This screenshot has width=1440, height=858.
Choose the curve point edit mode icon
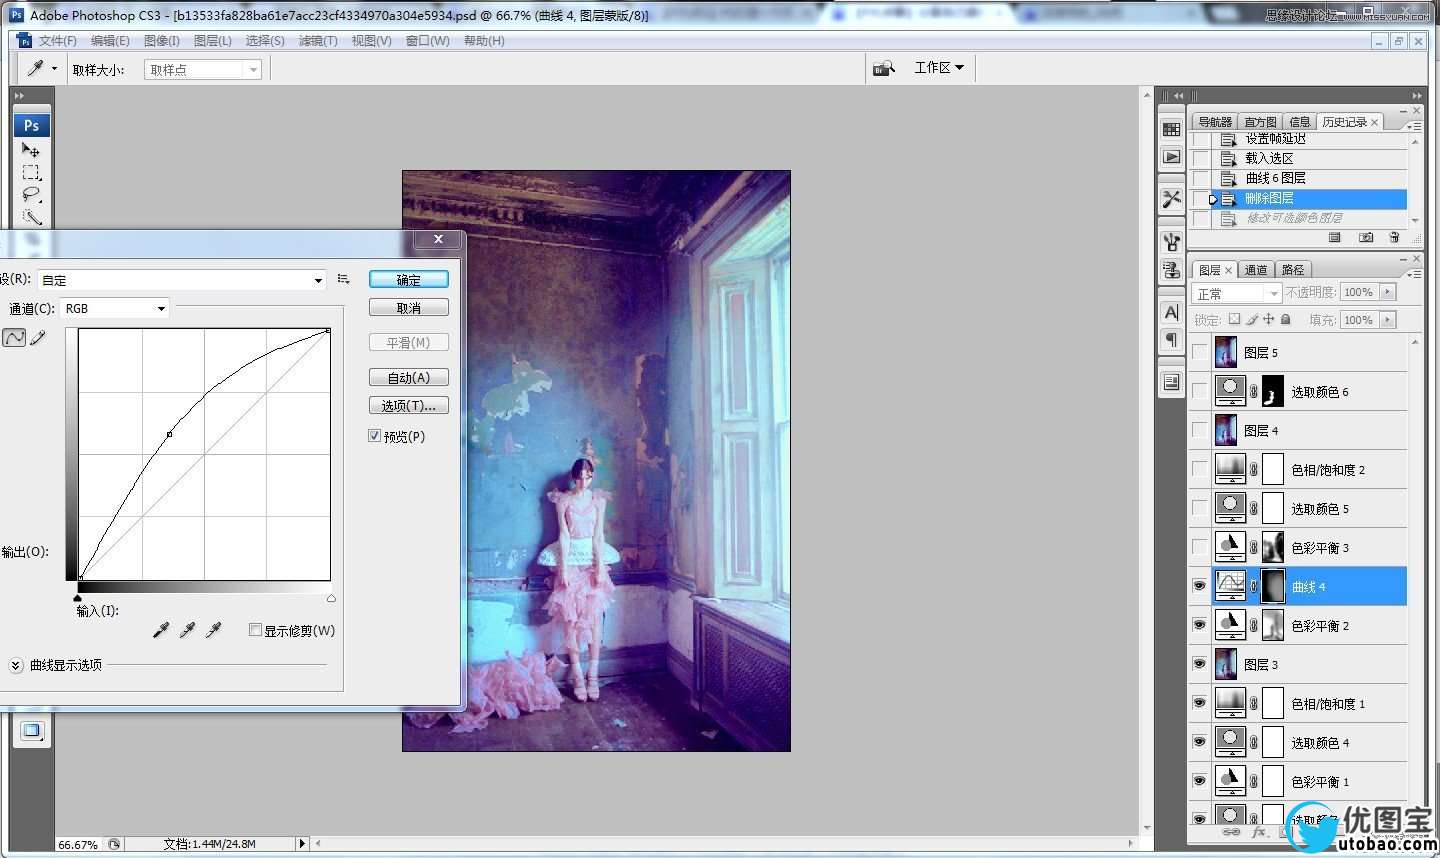pos(14,338)
